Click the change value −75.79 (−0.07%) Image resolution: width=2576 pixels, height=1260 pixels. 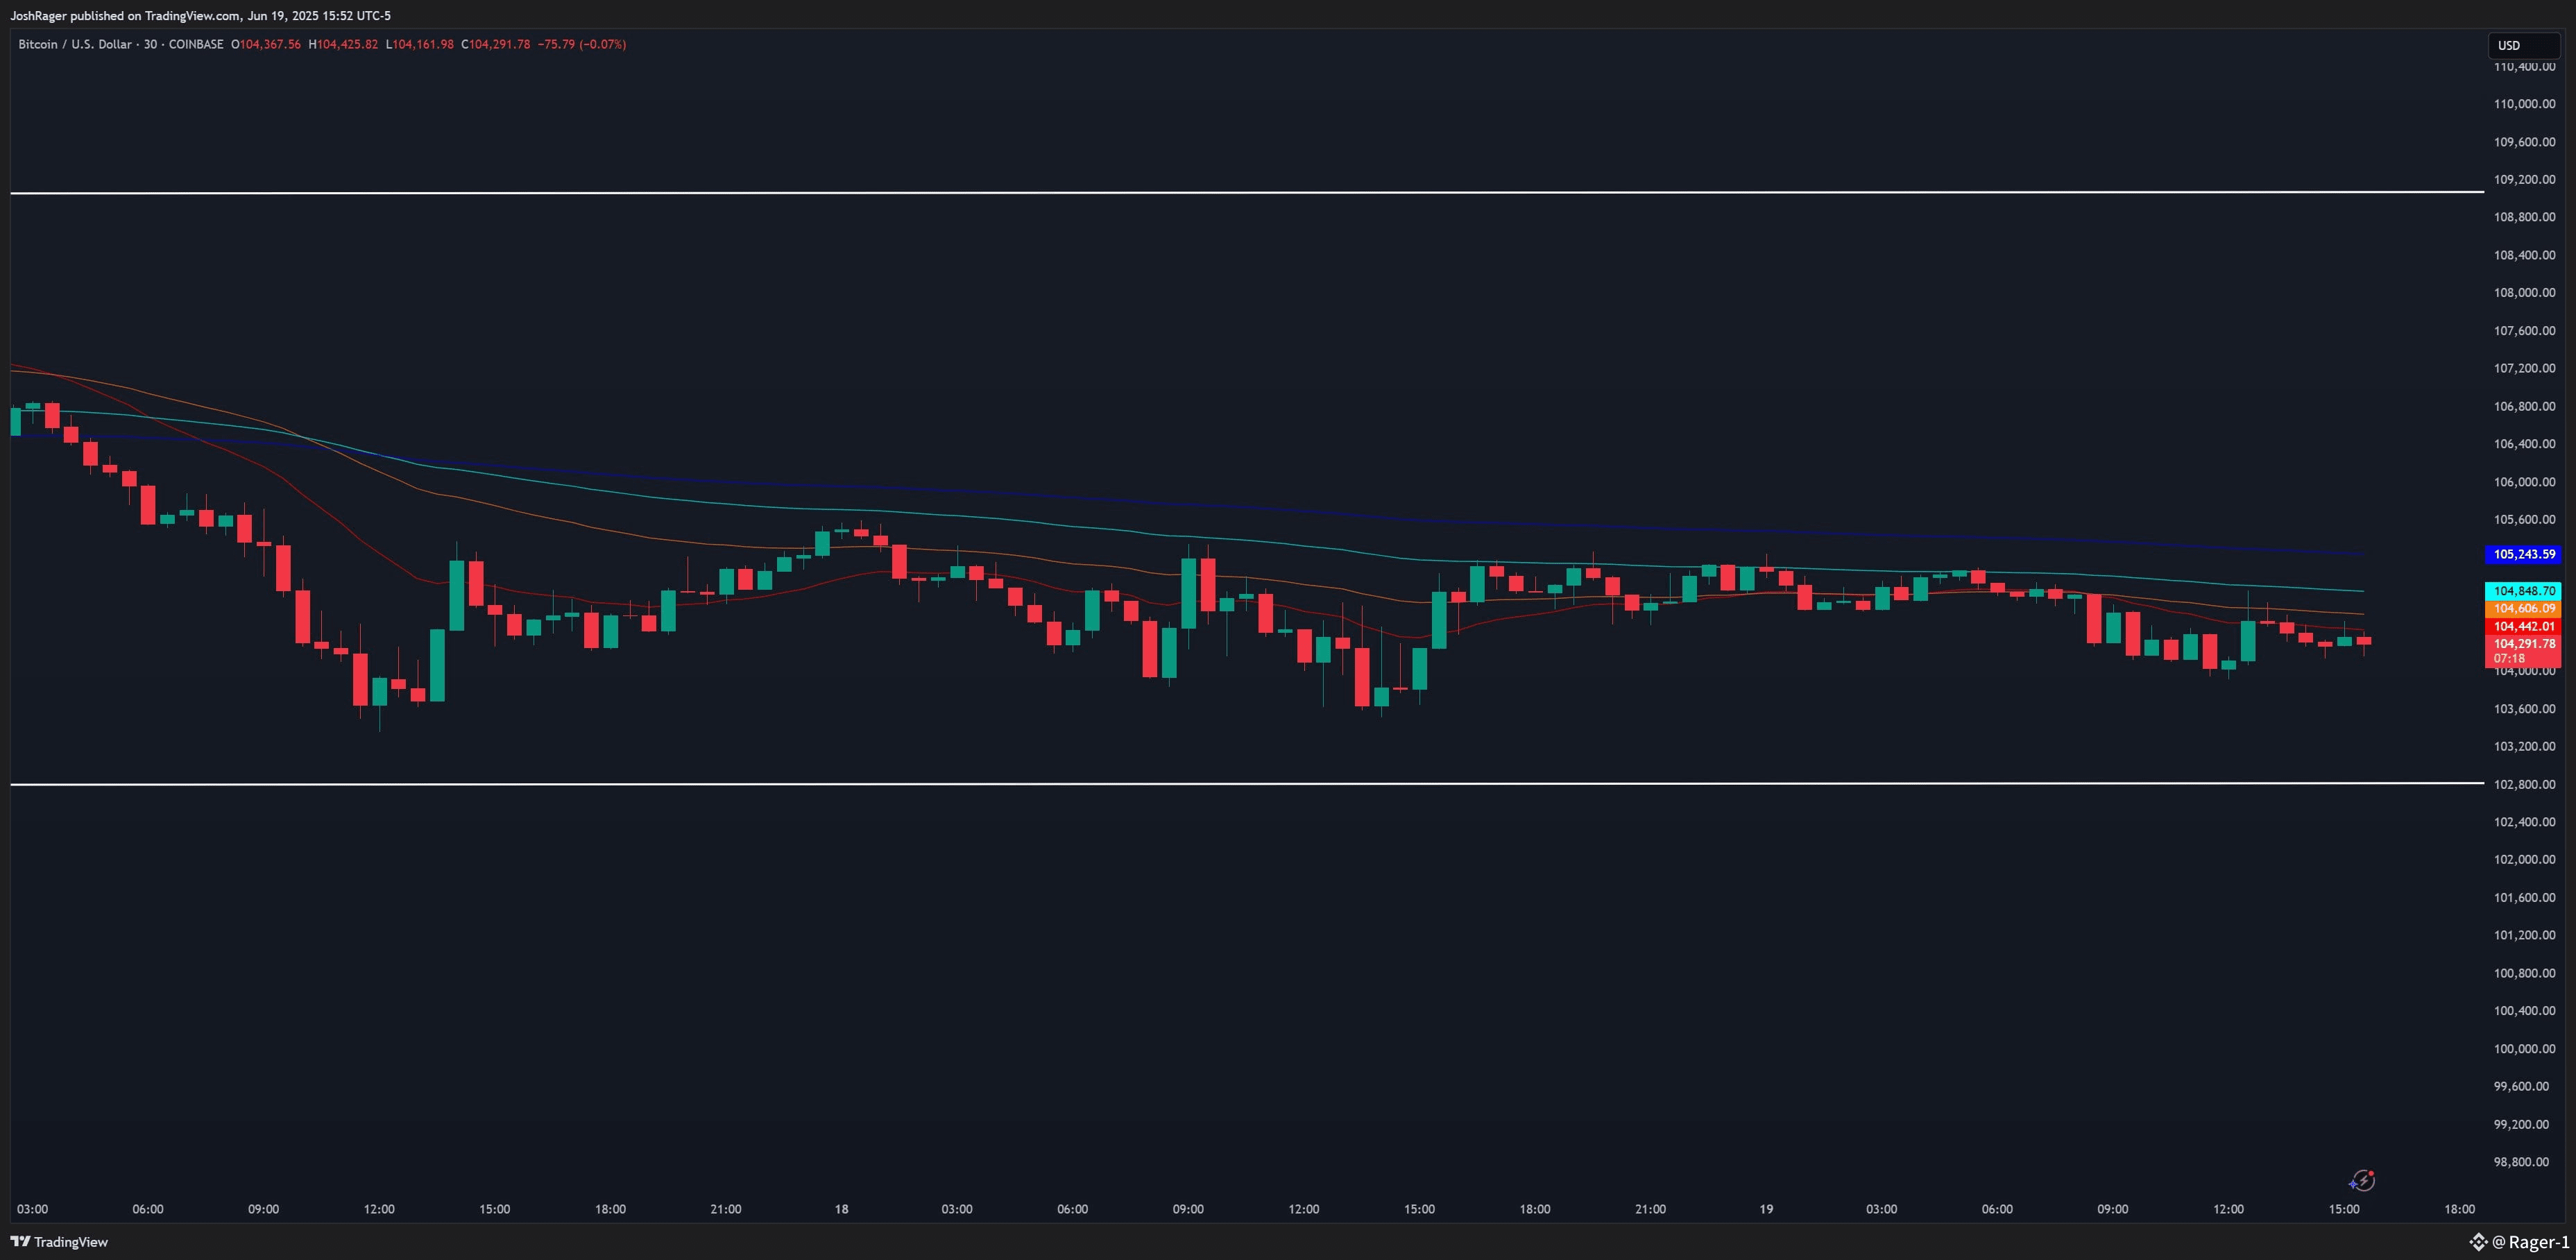pyautogui.click(x=582, y=44)
